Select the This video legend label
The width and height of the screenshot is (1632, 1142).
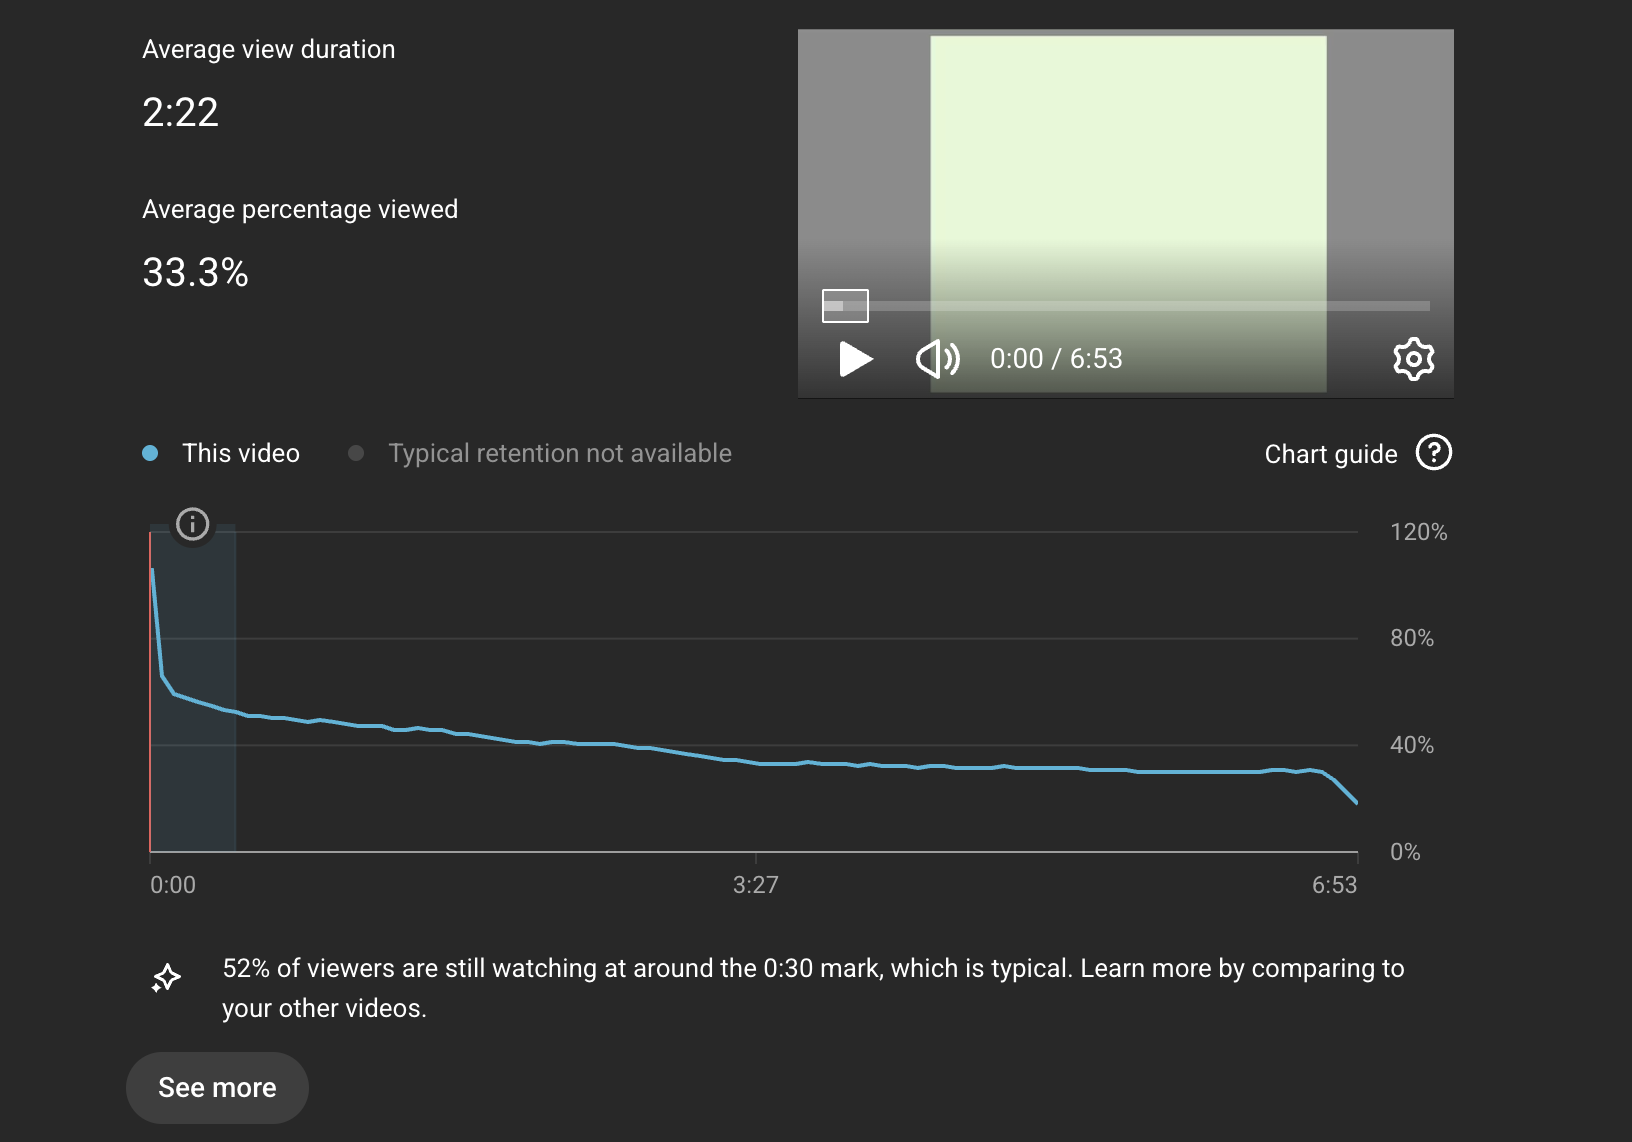(x=240, y=453)
